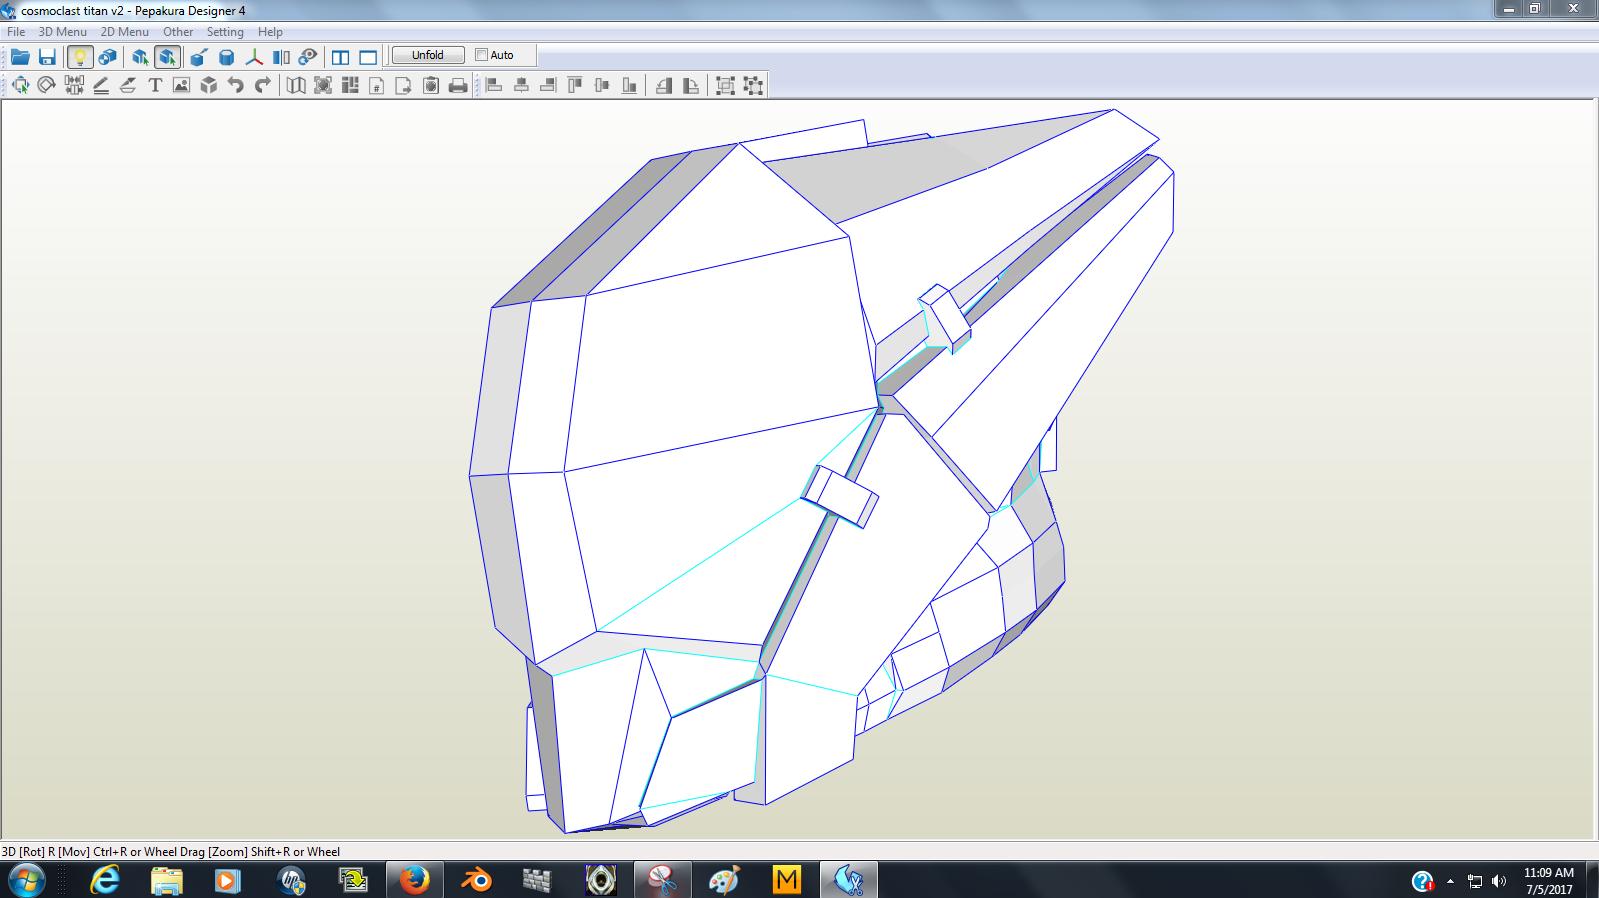Image resolution: width=1599 pixels, height=898 pixels.
Task: Open Blender from the taskbar
Action: (476, 880)
